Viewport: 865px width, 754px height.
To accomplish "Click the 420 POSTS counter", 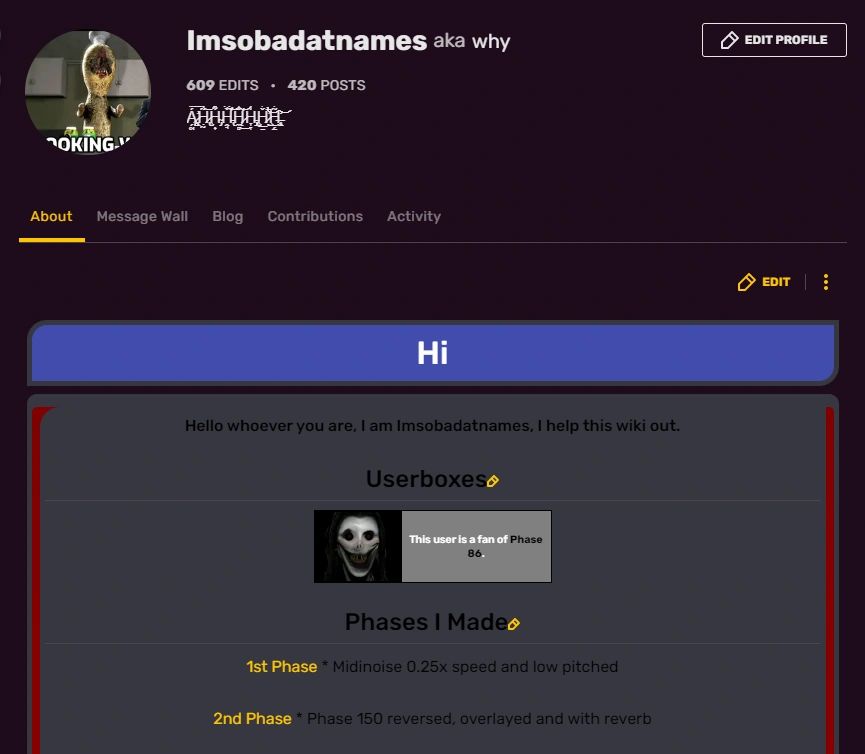I will [x=326, y=85].
